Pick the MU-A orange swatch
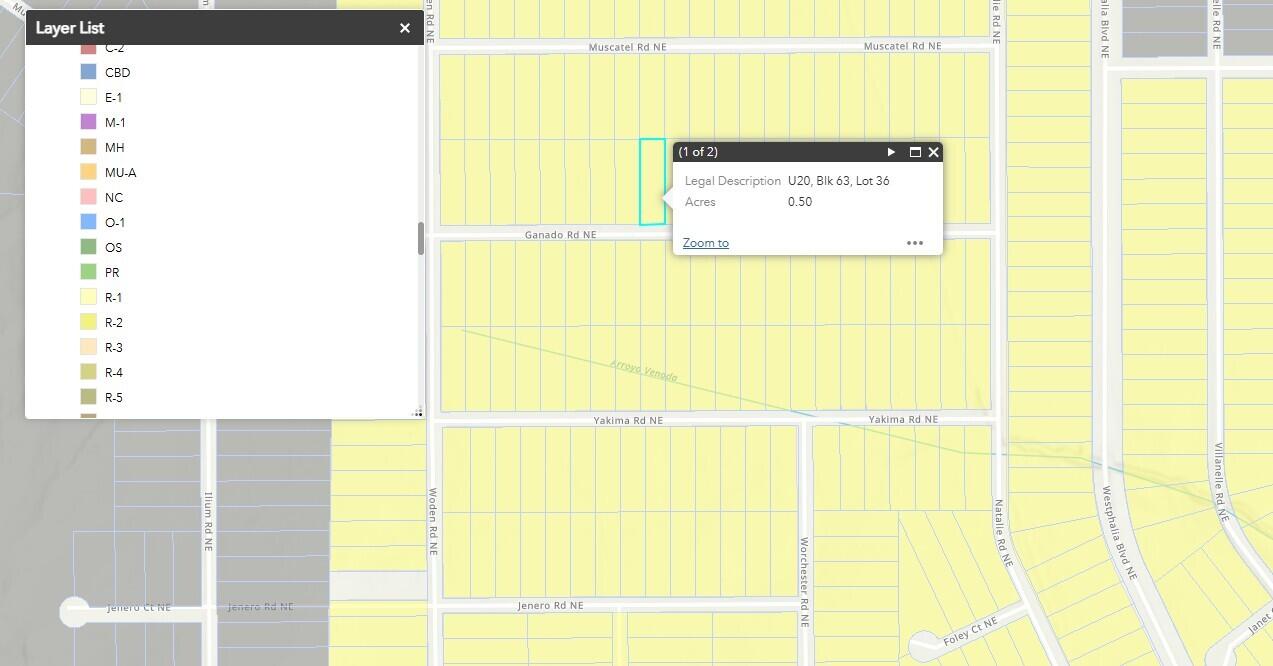The height and width of the screenshot is (666, 1273). (x=89, y=172)
